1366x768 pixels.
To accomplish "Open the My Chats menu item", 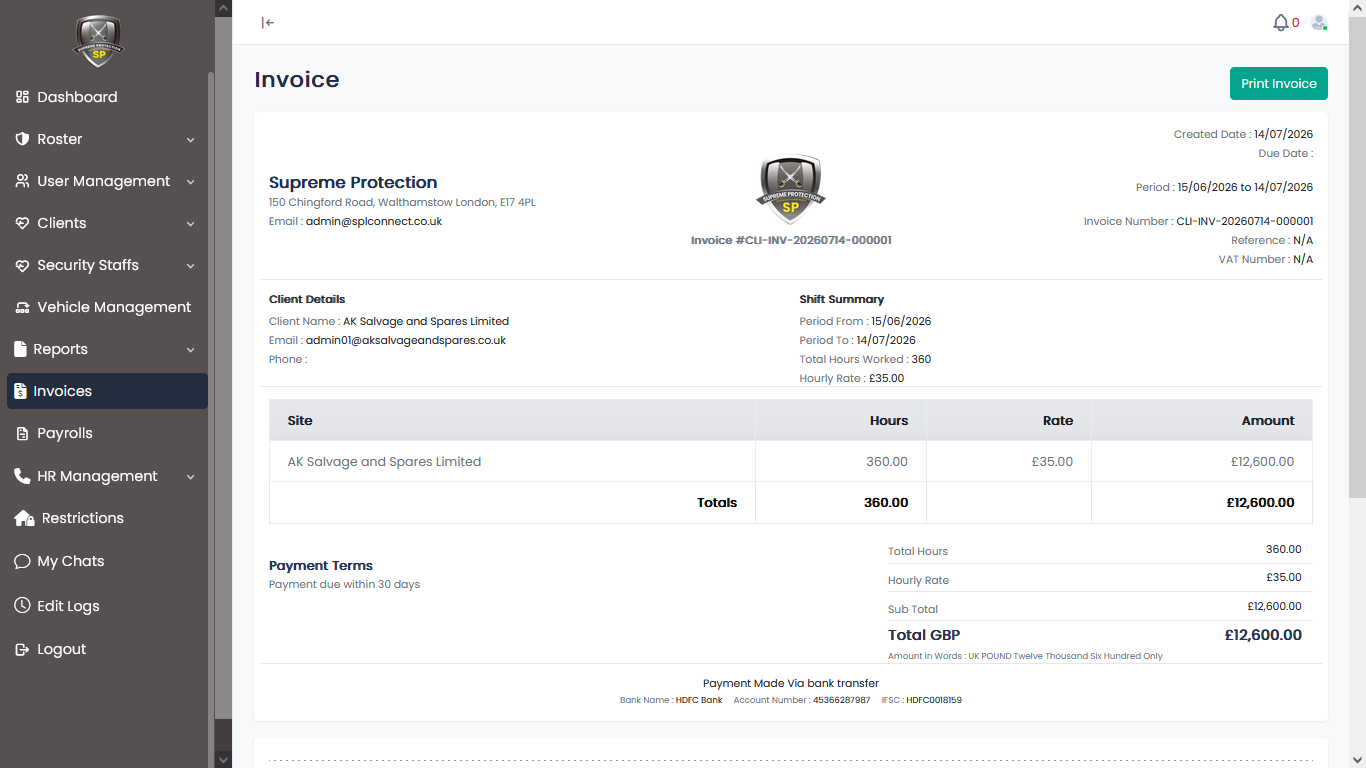I will [107, 561].
